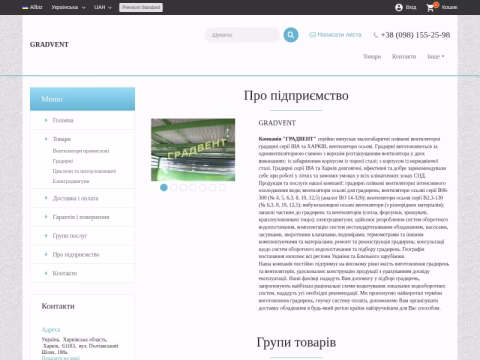Open the shopping cart icon

(430, 8)
